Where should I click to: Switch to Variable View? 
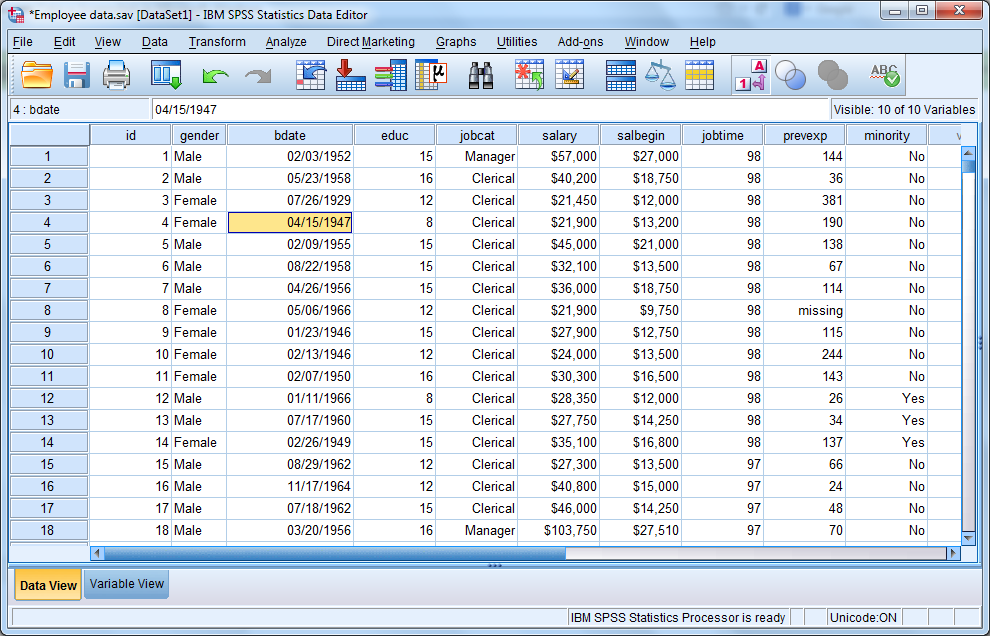(125, 584)
